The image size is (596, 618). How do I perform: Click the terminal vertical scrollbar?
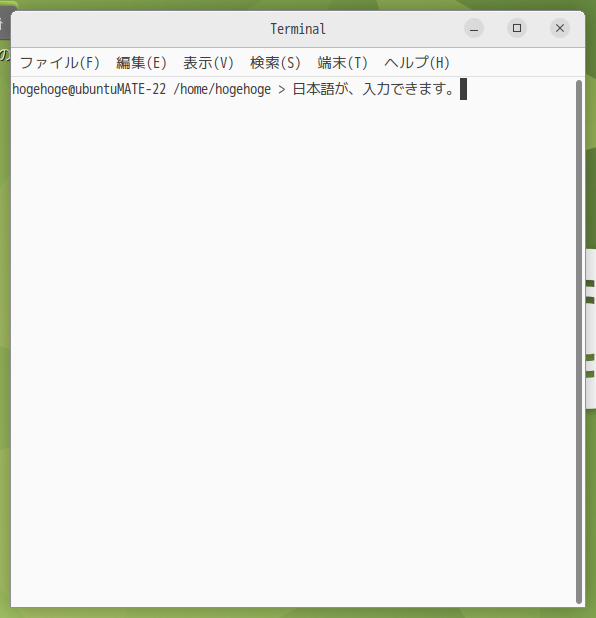point(579,341)
